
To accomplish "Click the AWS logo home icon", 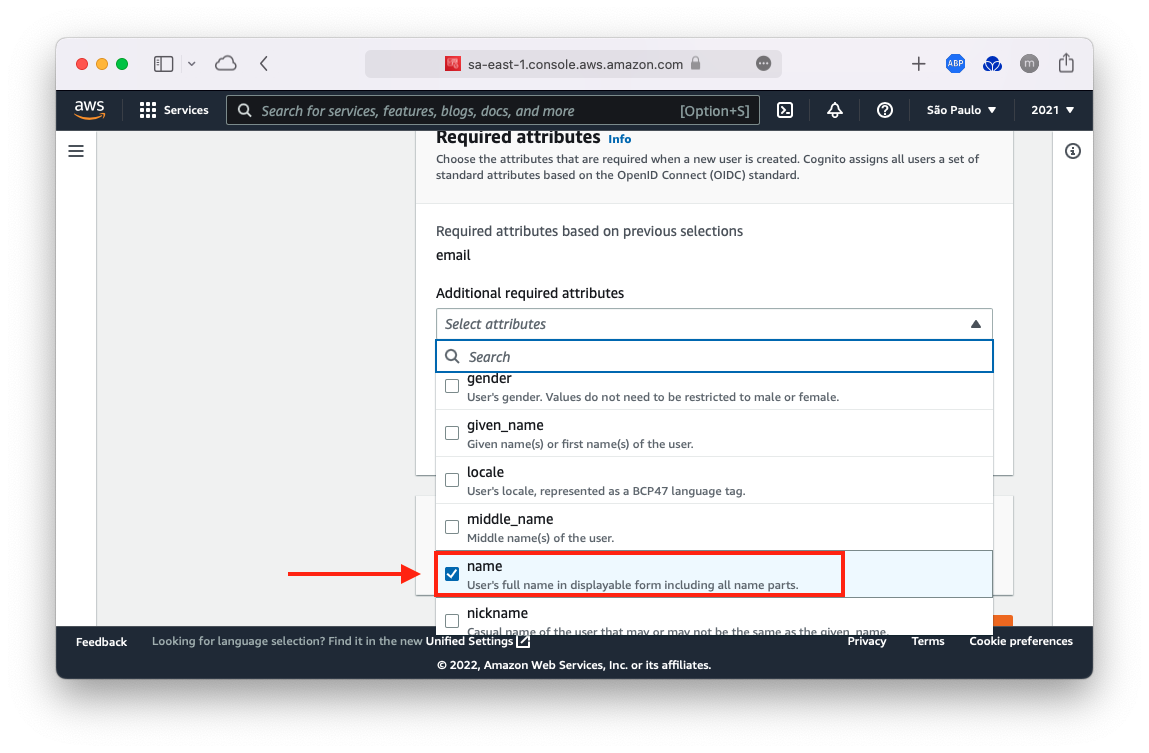I will pos(89,110).
